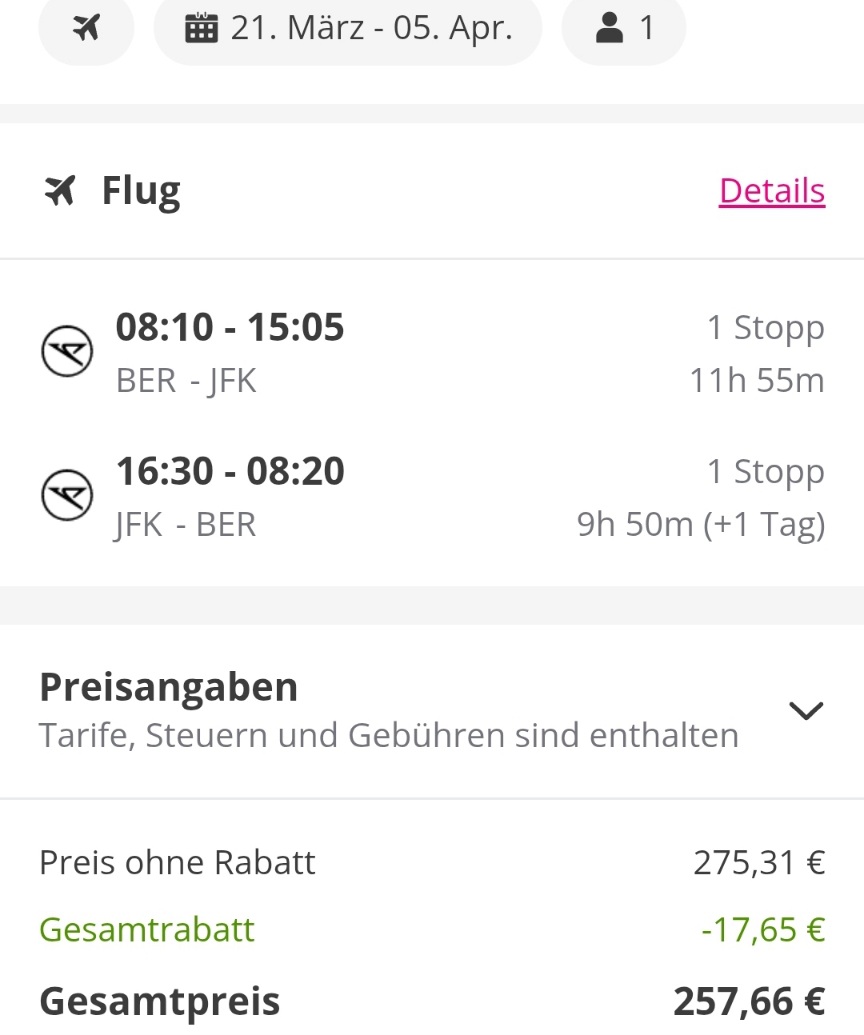Click the return 9h 50m (+1 Tag) duration

(701, 525)
